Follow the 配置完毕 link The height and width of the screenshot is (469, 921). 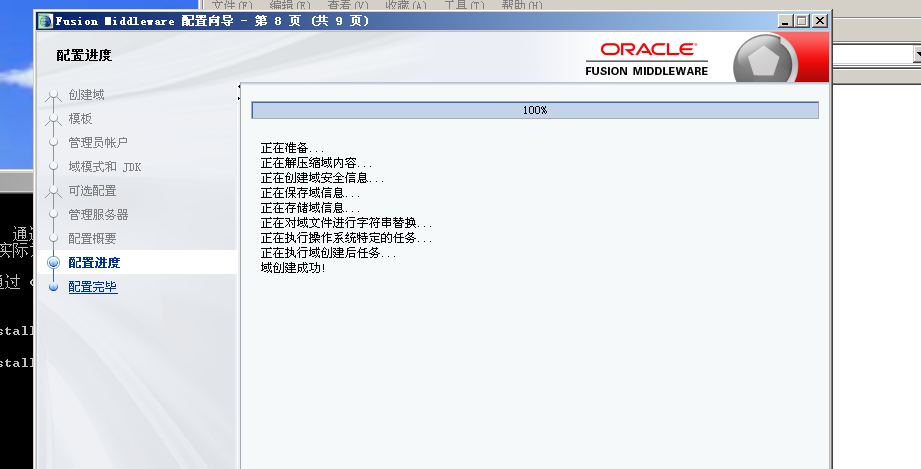pos(93,287)
